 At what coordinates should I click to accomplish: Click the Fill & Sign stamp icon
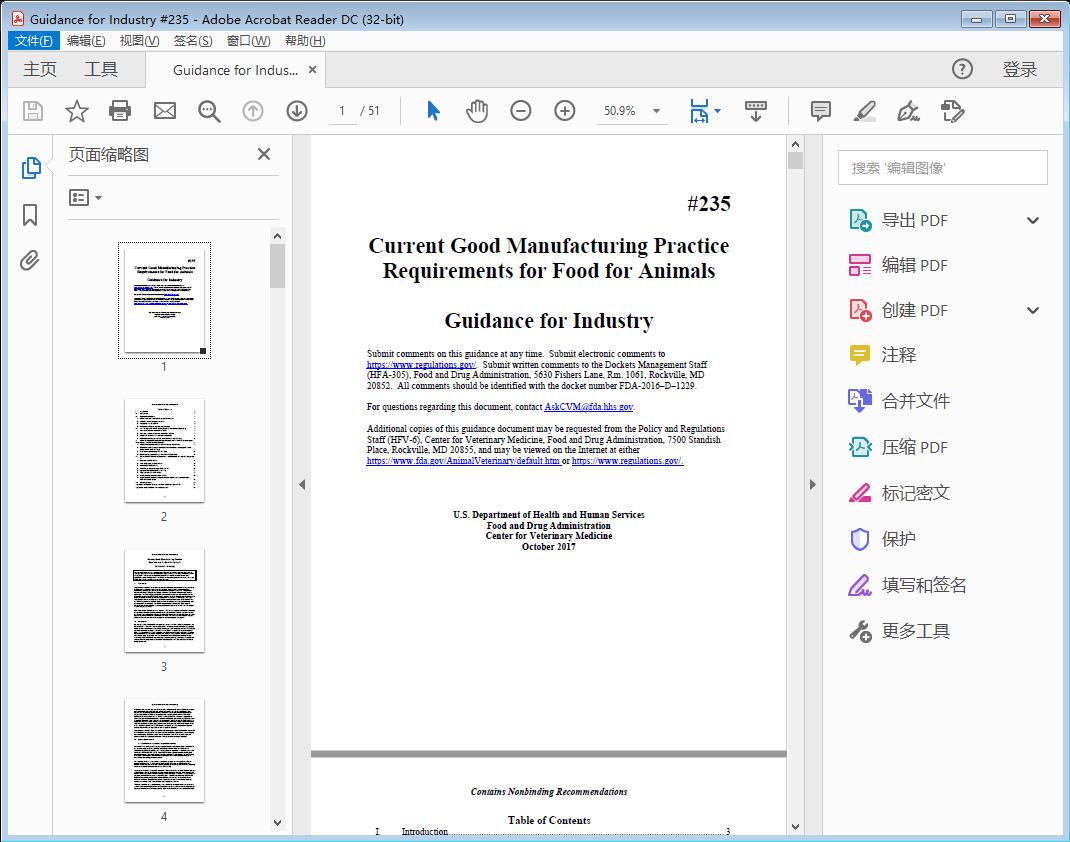point(952,111)
